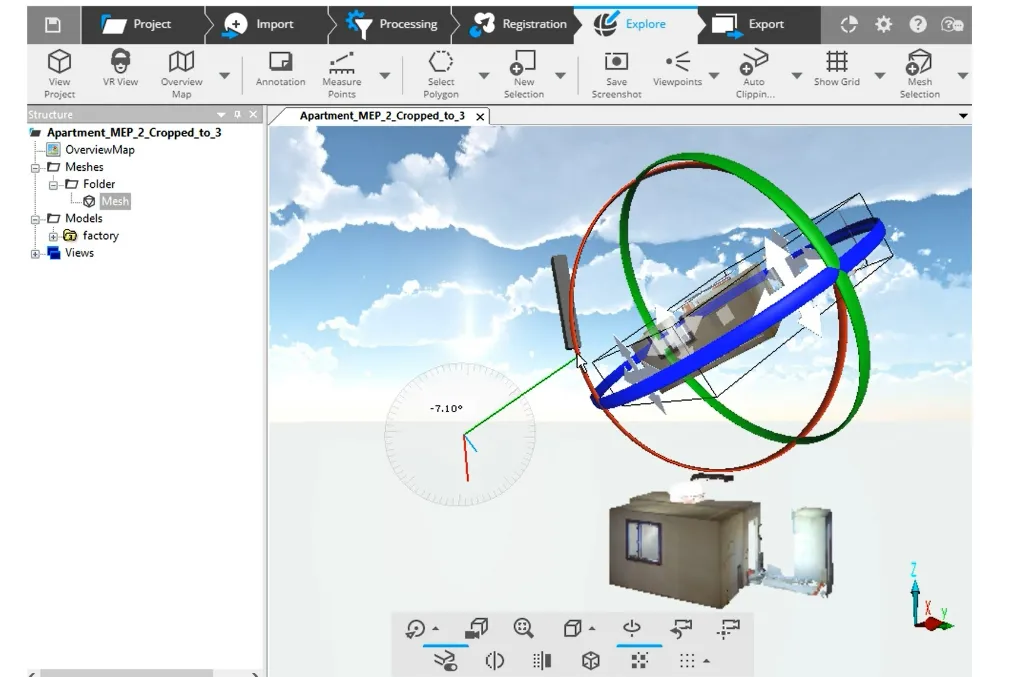
Task: Toggle Auto Clipping in the toolbar
Action: coord(753,62)
